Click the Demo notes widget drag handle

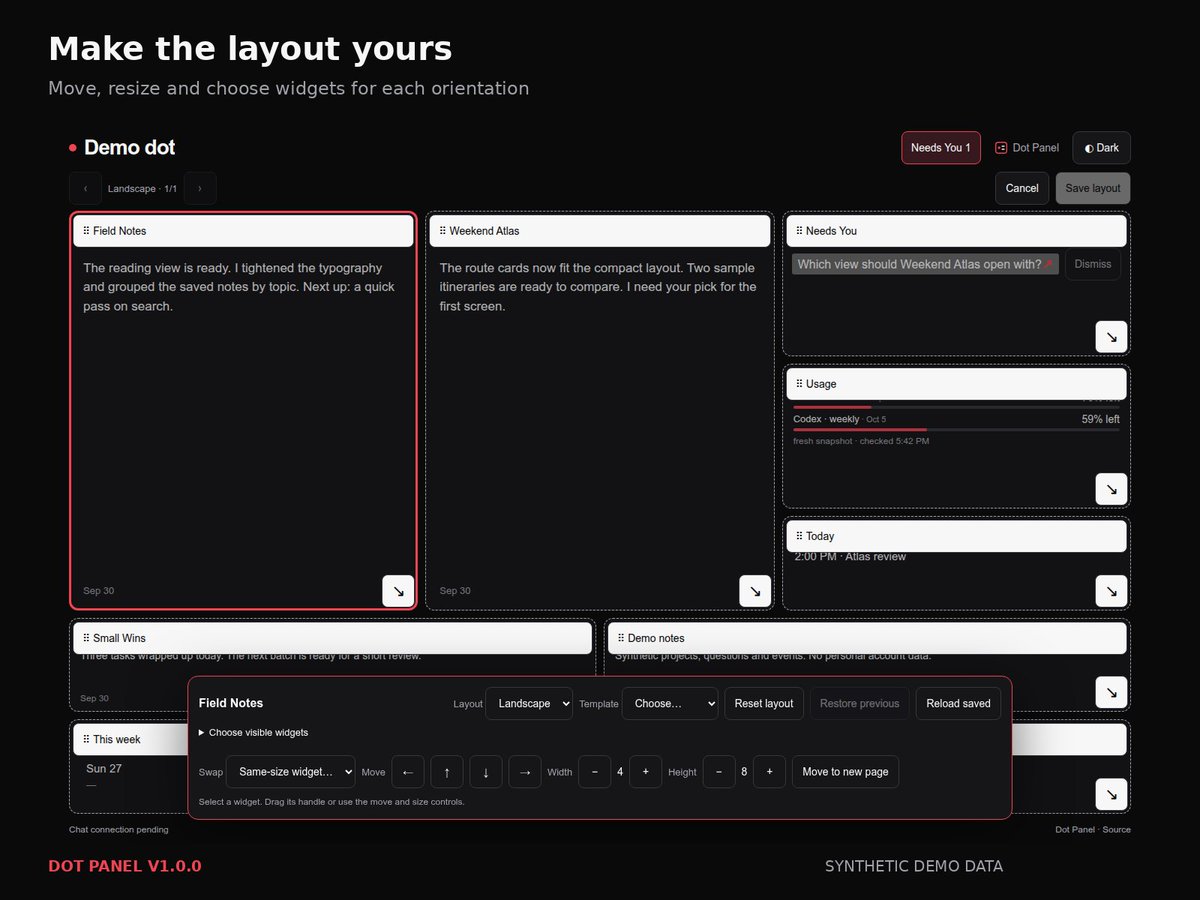867,638
